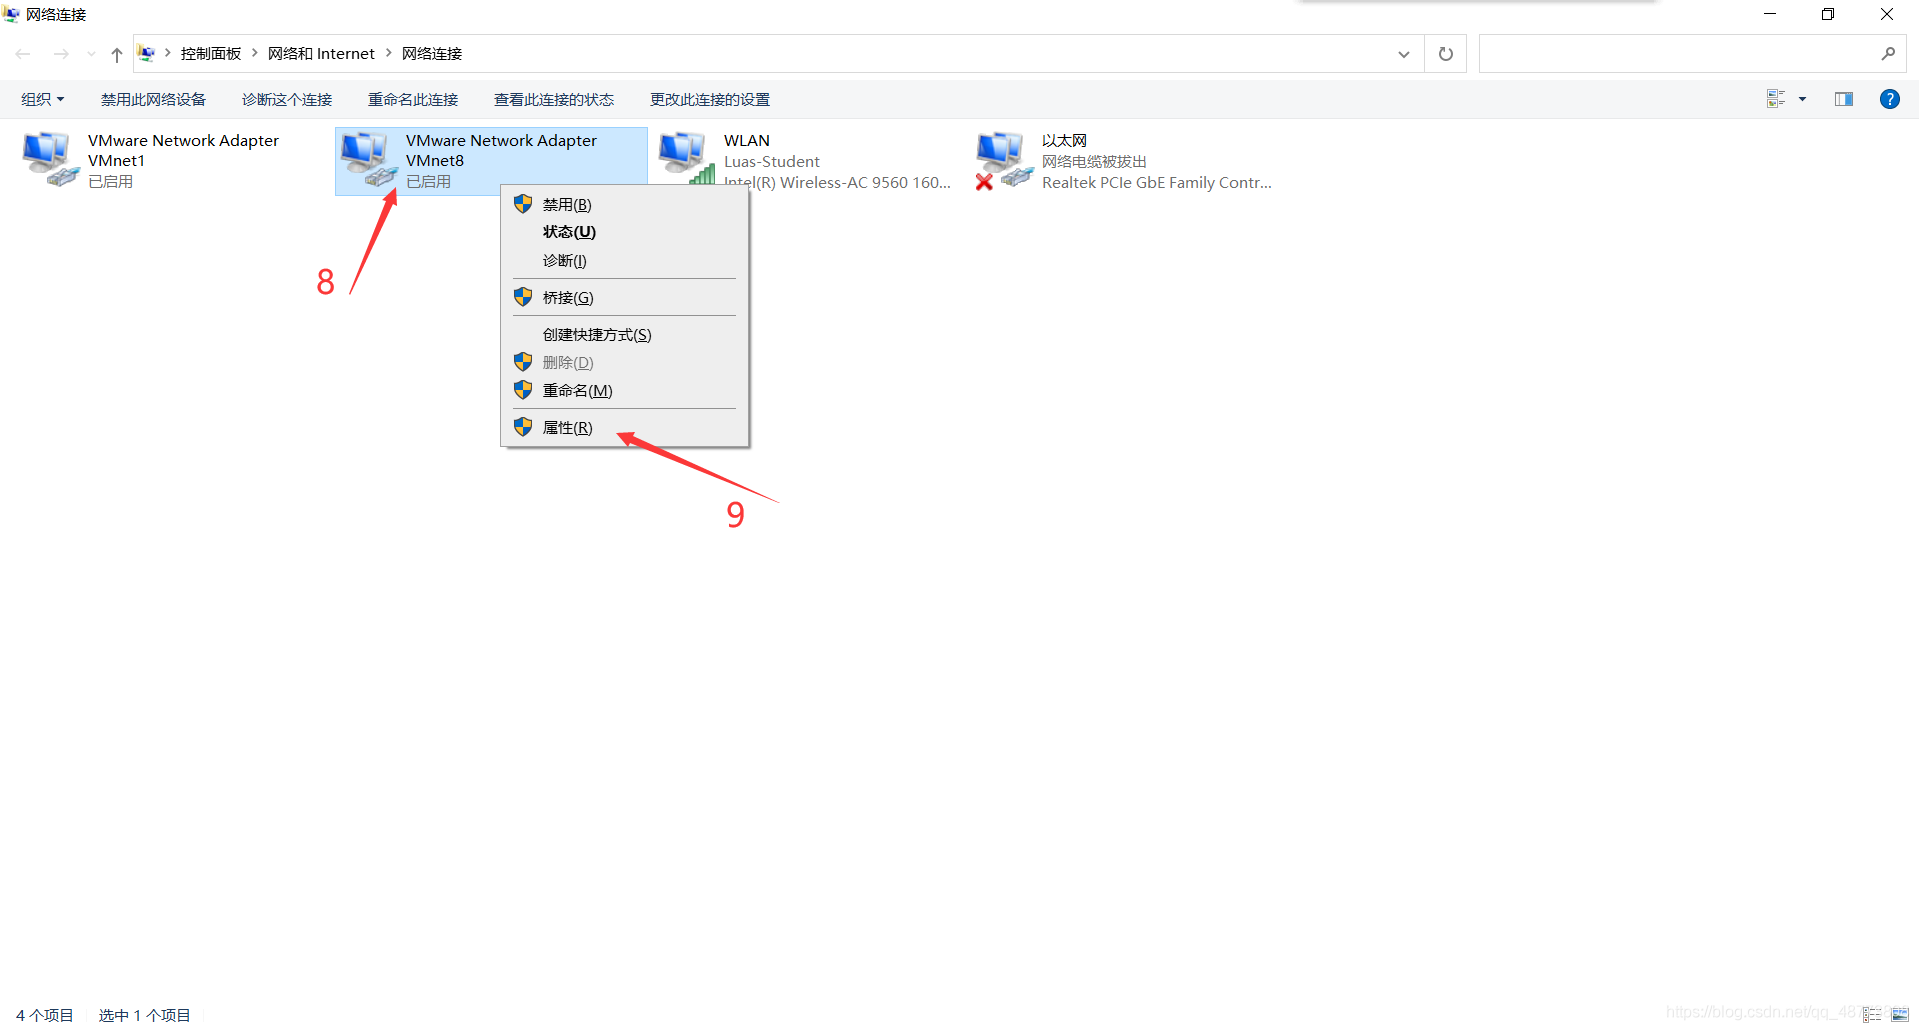The image size is (1919, 1030).
Task: Click 网络电缆被拔出 status text
Action: [1094, 161]
